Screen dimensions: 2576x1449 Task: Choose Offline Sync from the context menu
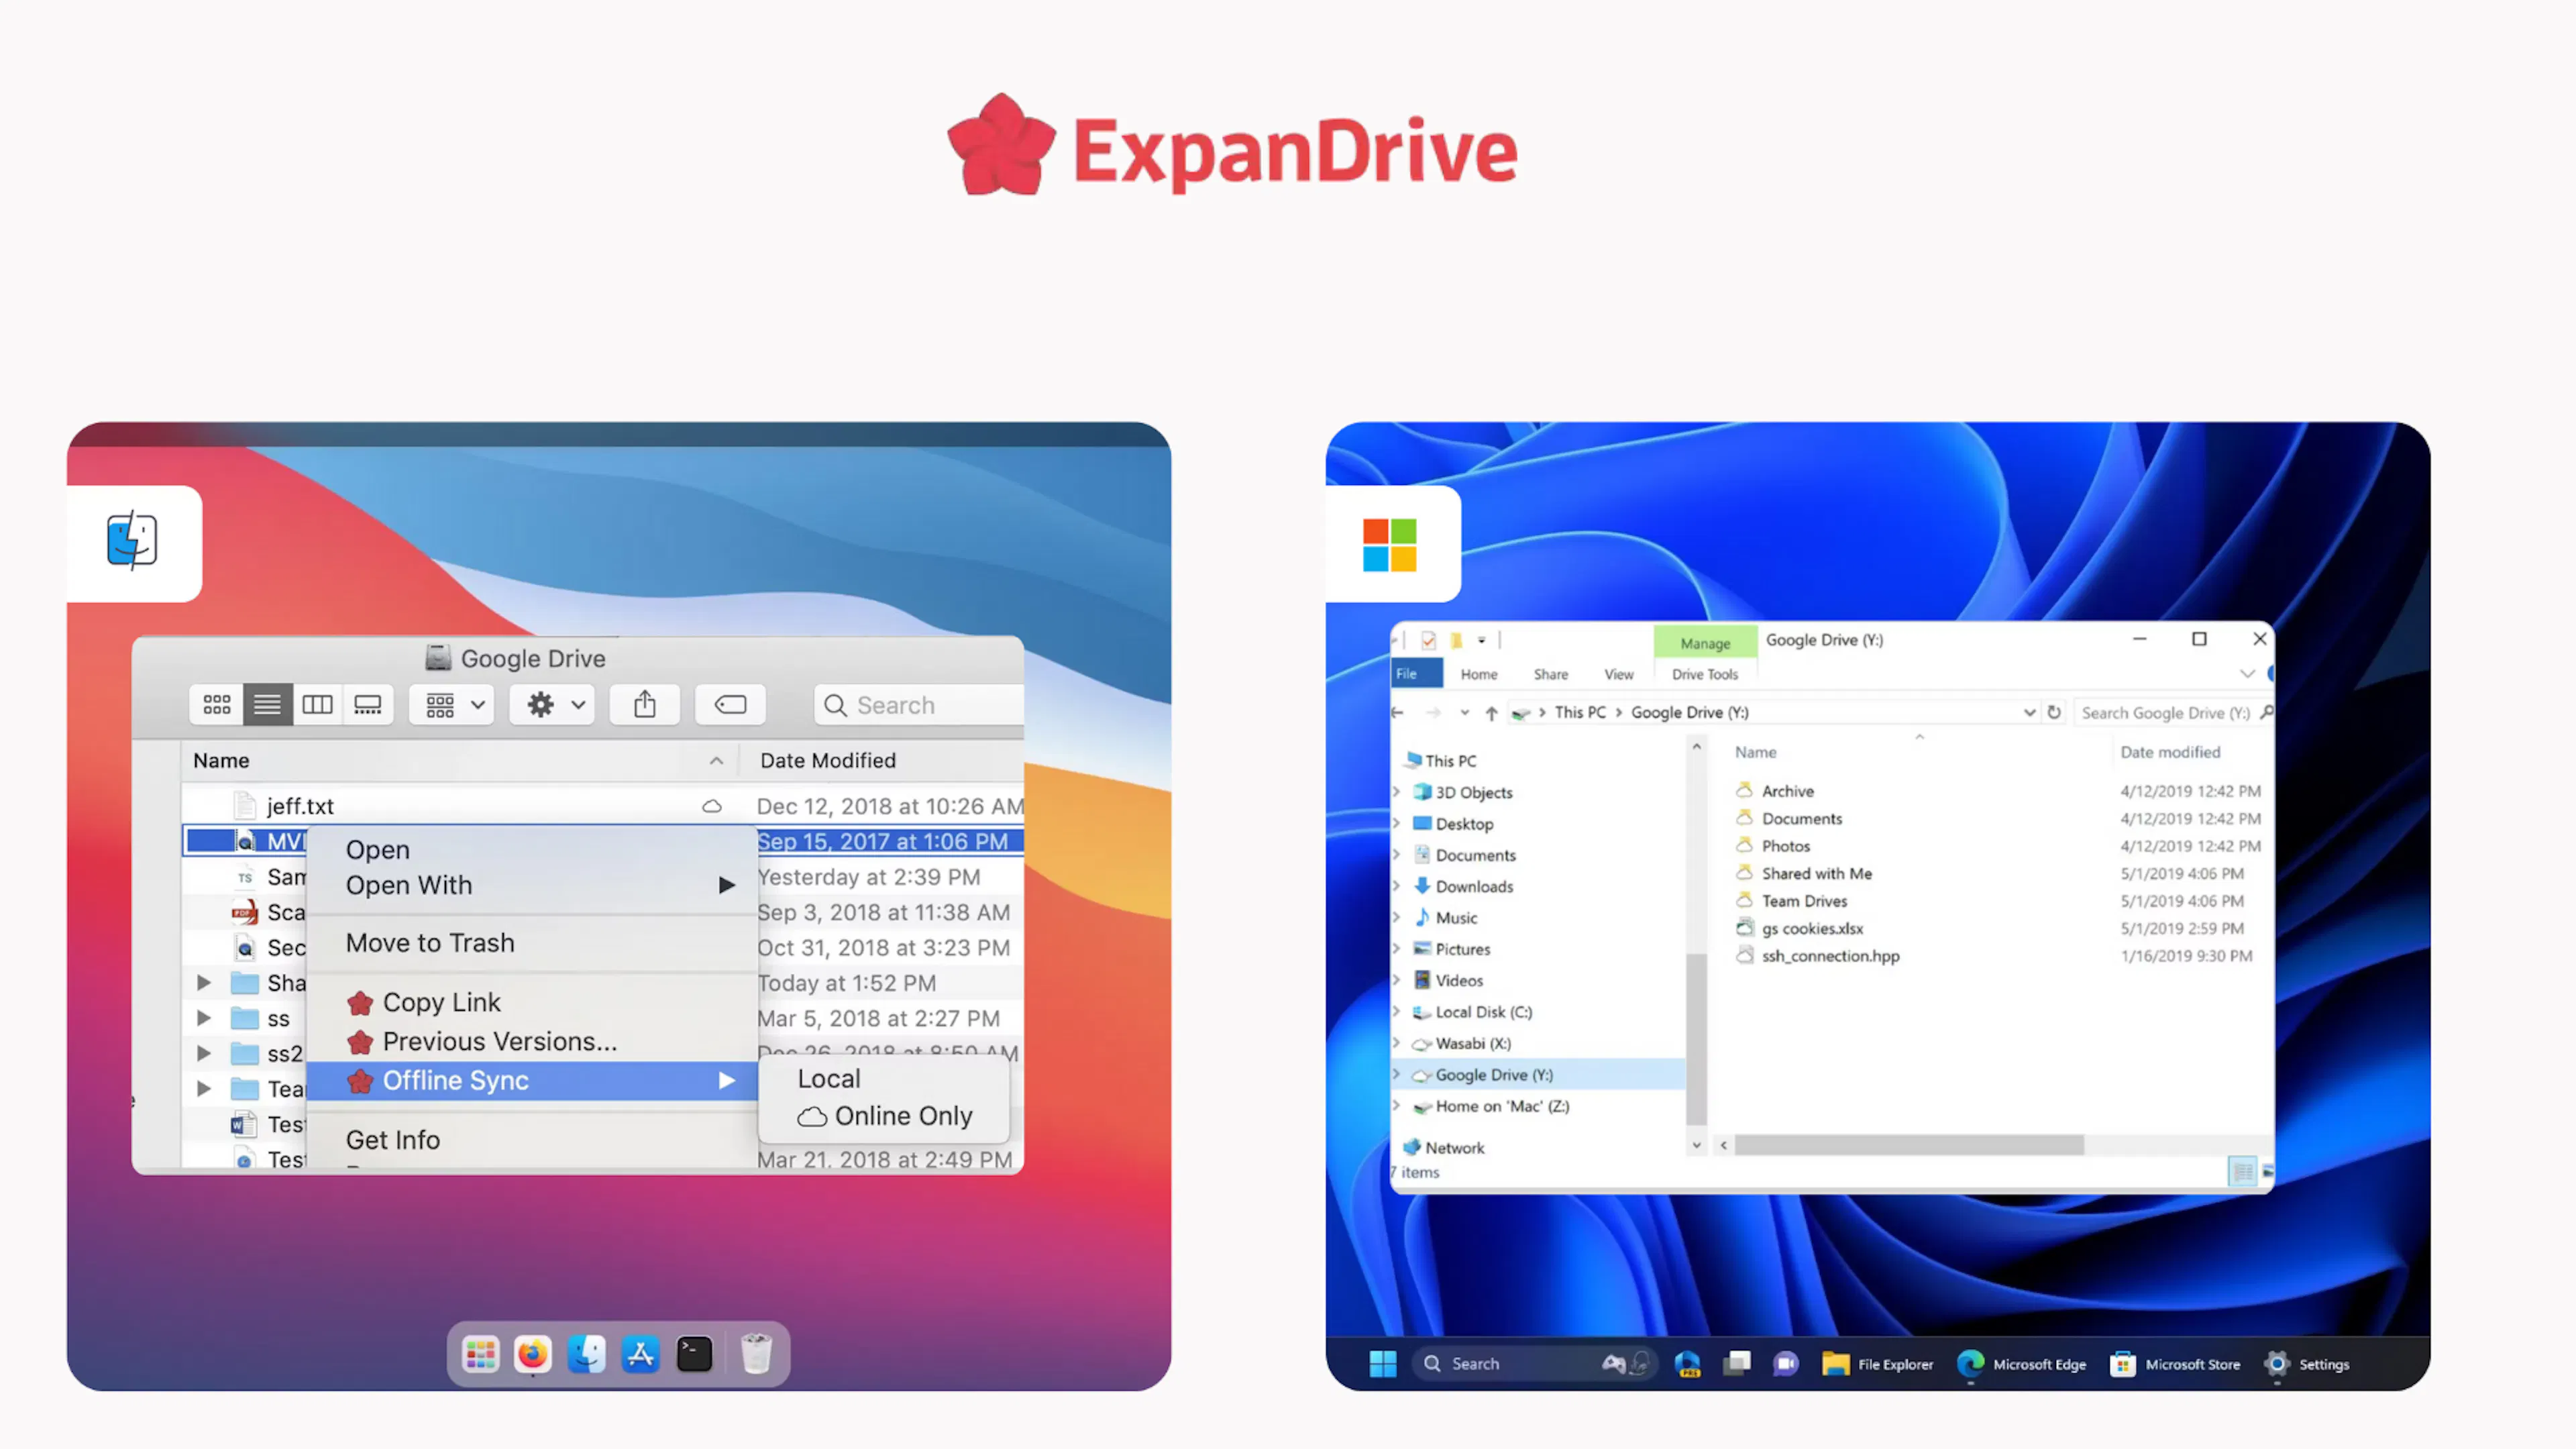455,1081
